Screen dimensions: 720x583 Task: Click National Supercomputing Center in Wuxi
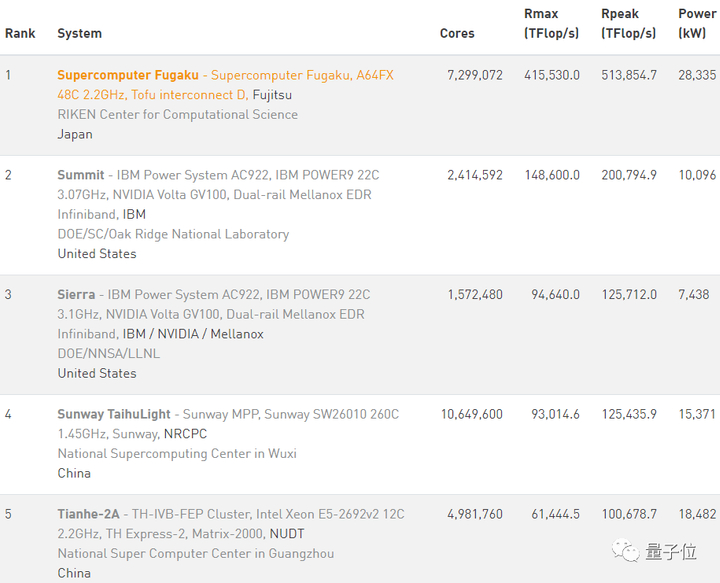[177, 453]
